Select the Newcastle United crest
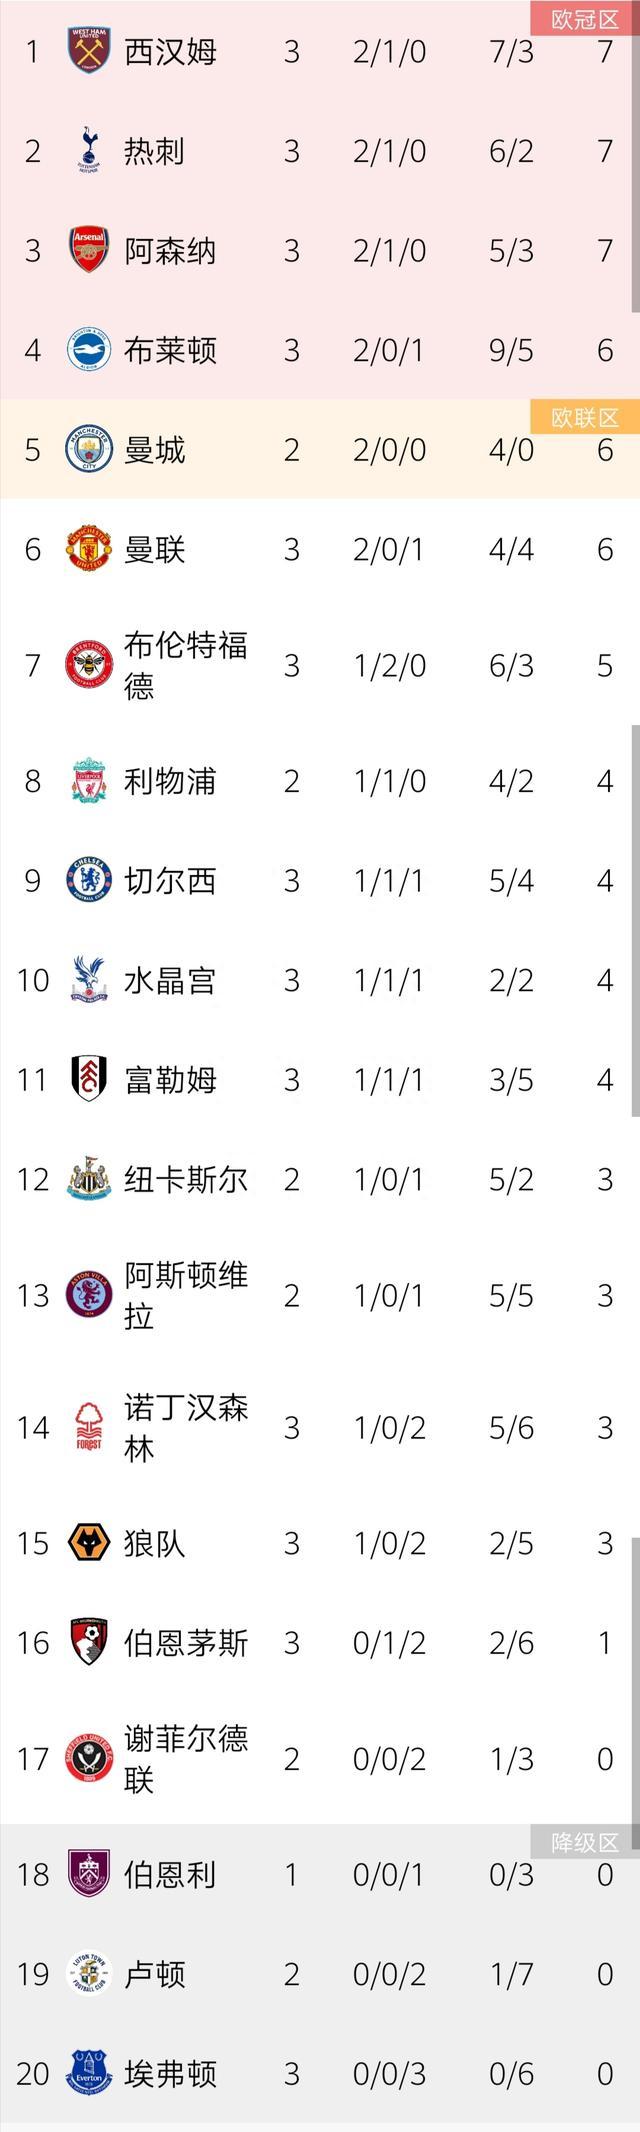The image size is (640, 2132). click(88, 1179)
